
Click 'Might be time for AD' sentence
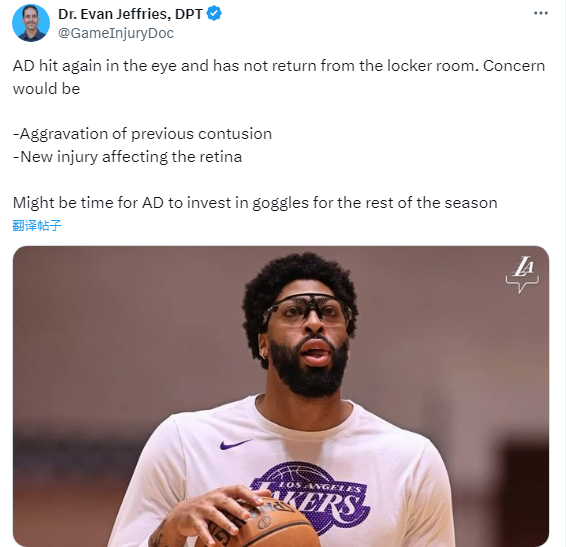[255, 203]
